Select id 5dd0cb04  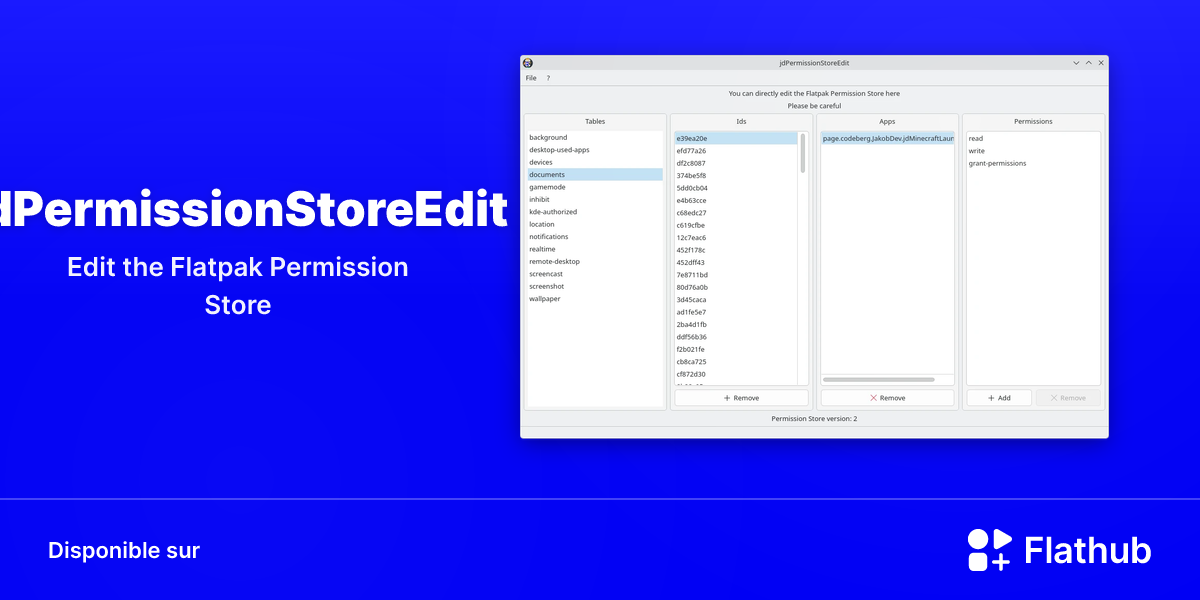click(x=736, y=188)
